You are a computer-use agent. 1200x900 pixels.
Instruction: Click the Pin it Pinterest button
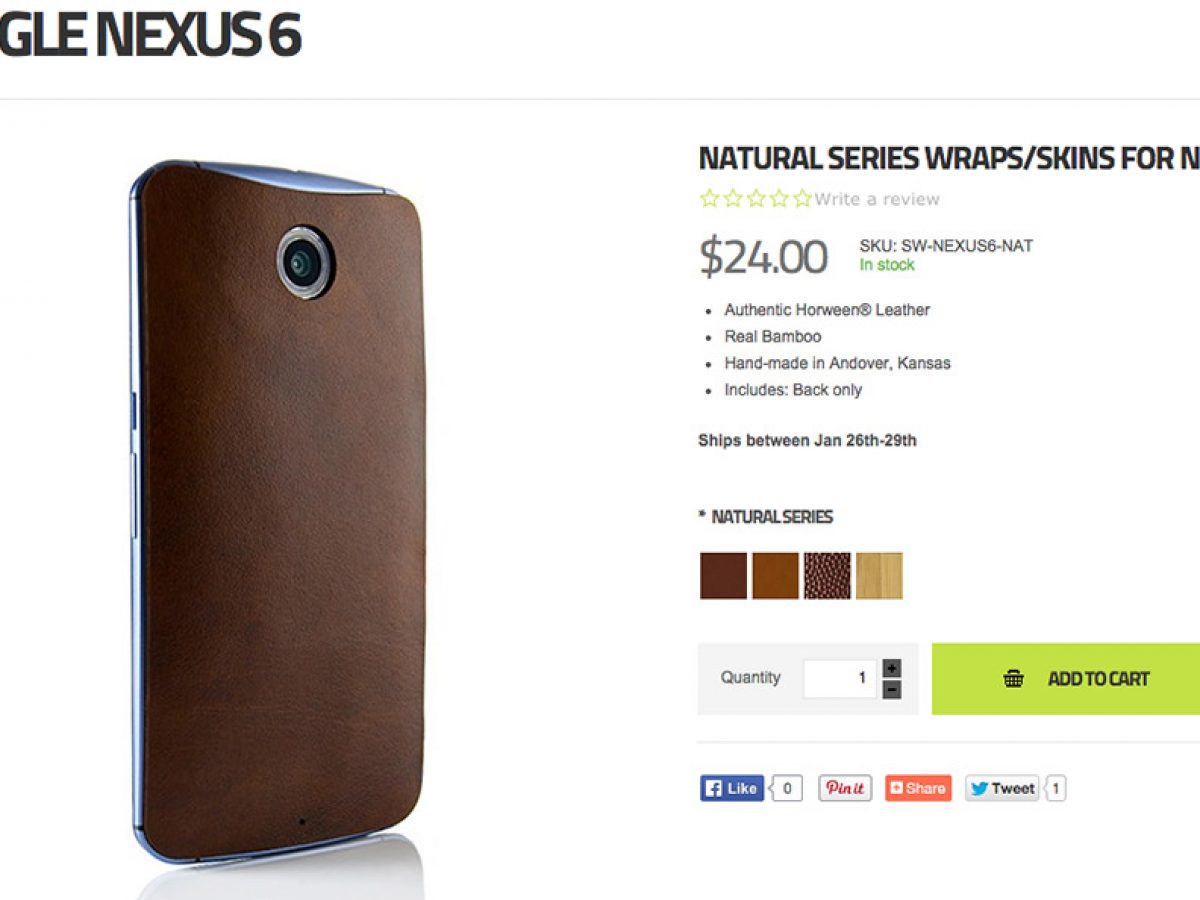pyautogui.click(x=845, y=788)
